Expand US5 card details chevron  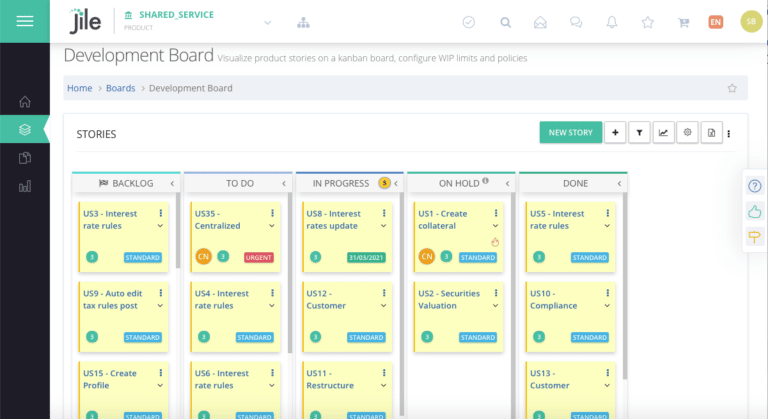pyautogui.click(x=607, y=226)
